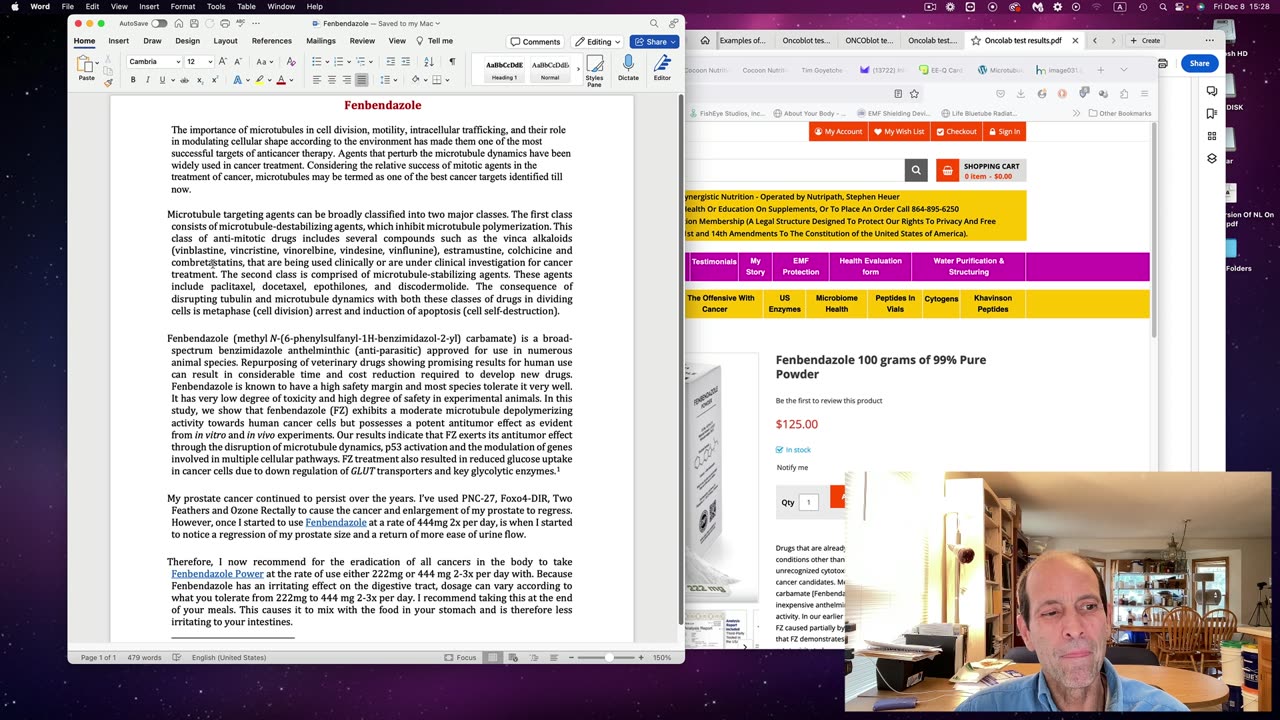Screen dimensions: 1280x720
Task: Apply the yellow text highlight color
Action: click(259, 80)
